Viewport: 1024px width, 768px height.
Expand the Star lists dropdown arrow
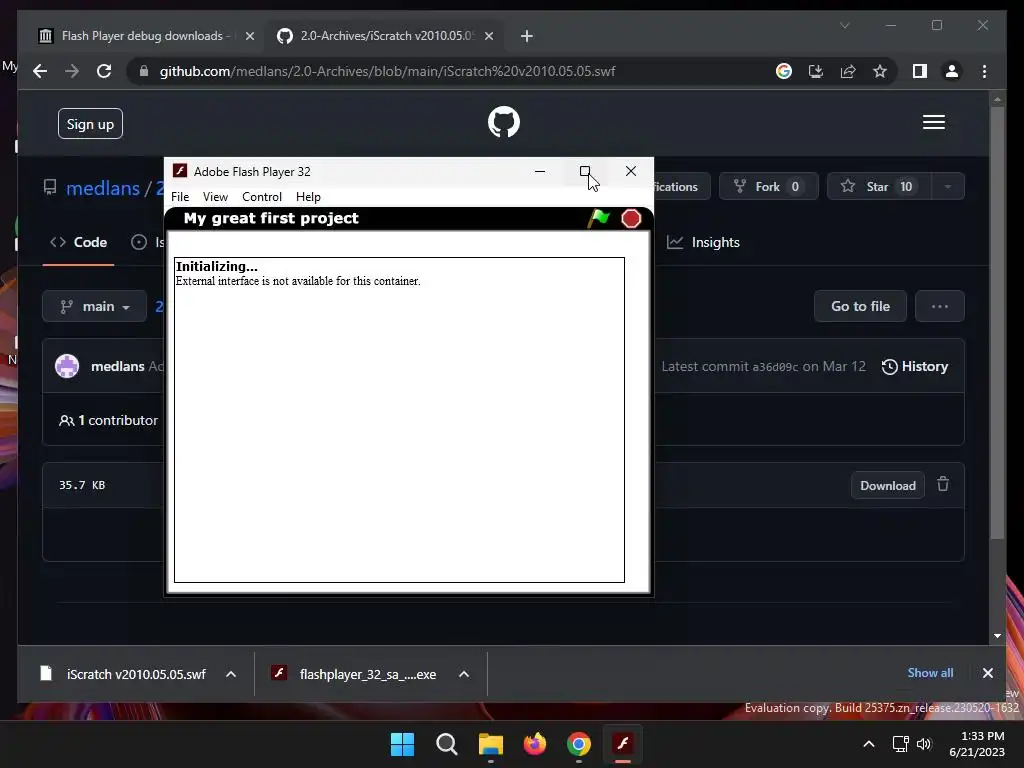point(948,187)
